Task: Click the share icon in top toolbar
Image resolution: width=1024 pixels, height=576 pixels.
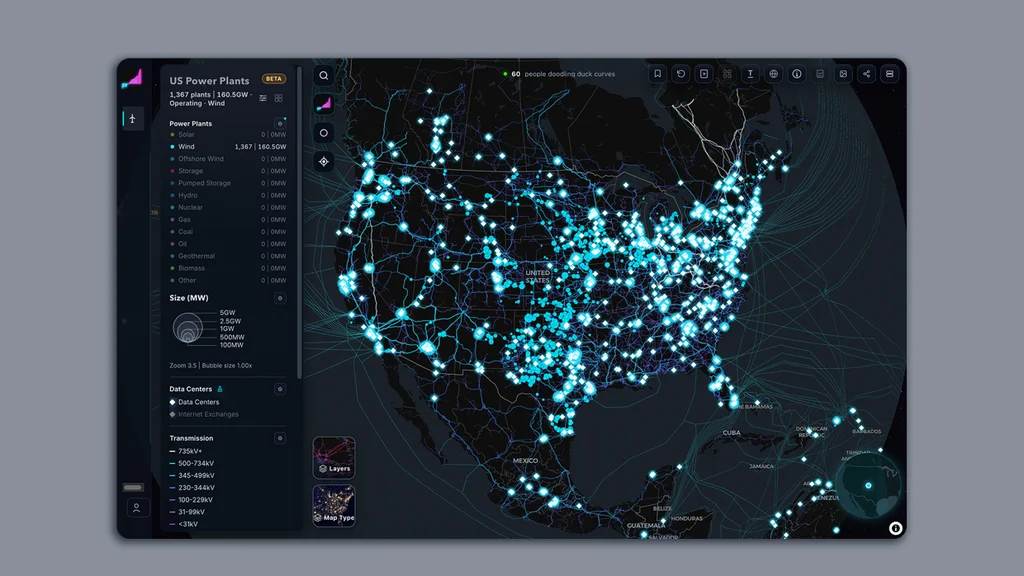Action: click(866, 74)
